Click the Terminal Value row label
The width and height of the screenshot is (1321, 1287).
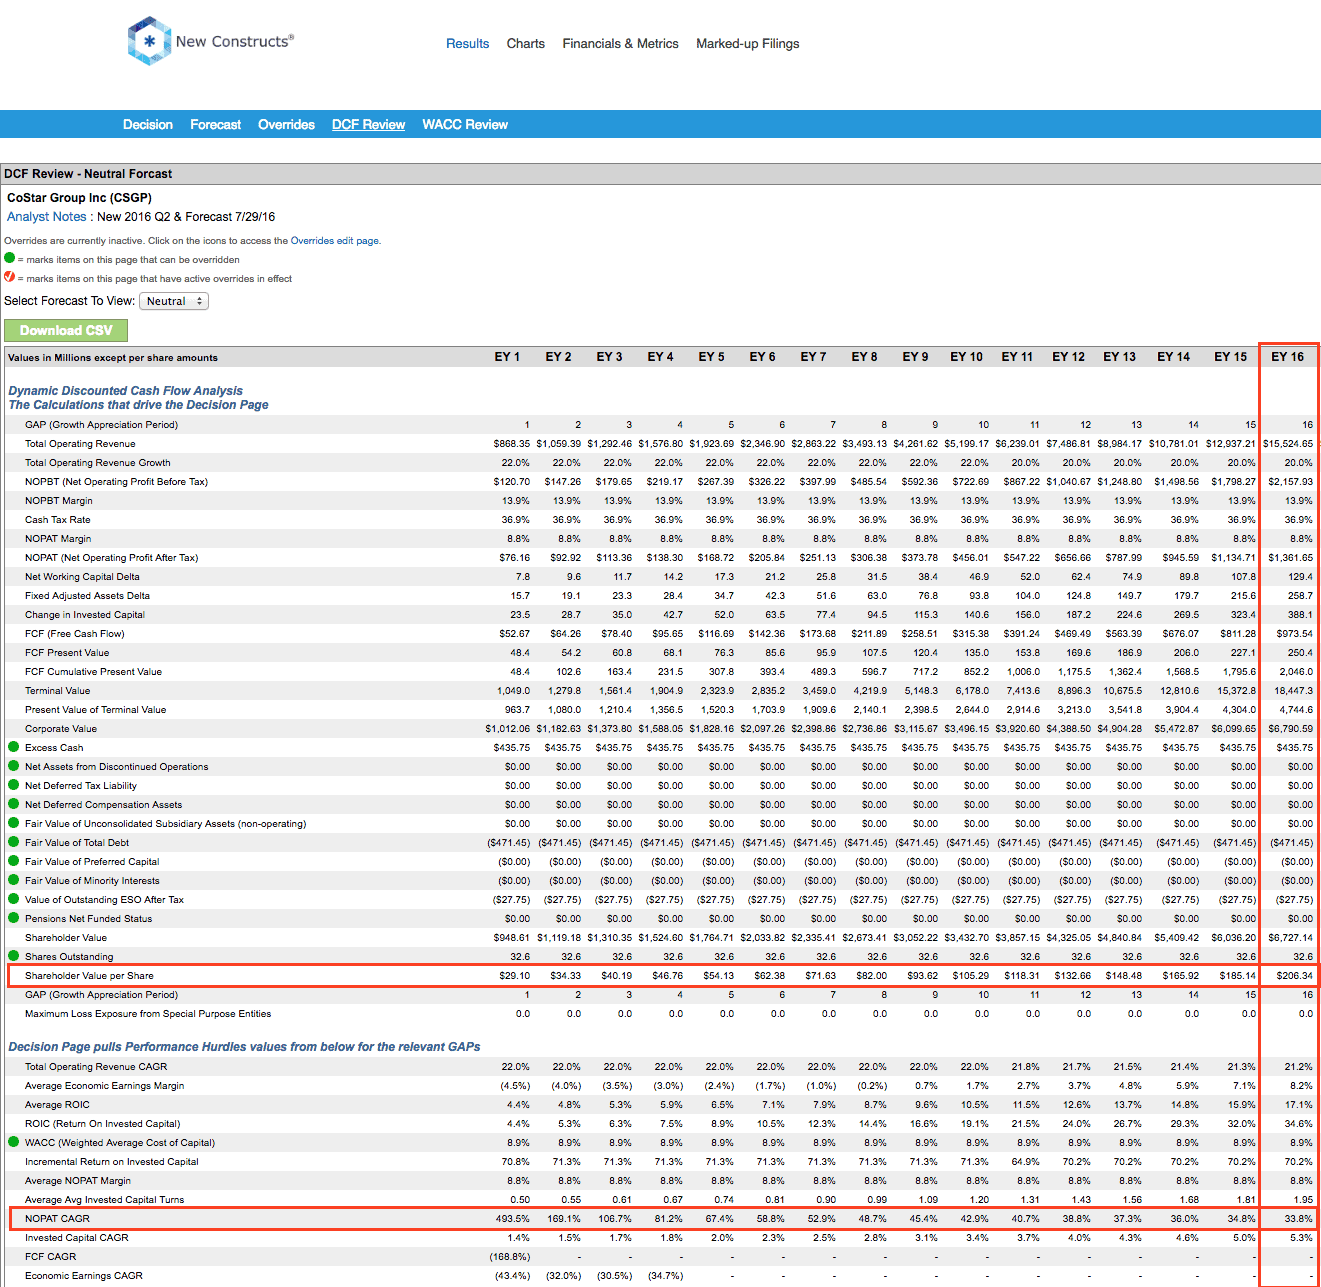pyautogui.click(x=57, y=691)
